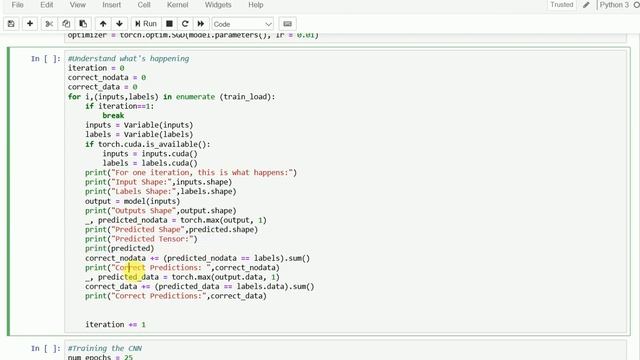The height and width of the screenshot is (360, 640).
Task: Move selected cell up arrow
Action: tap(103, 24)
